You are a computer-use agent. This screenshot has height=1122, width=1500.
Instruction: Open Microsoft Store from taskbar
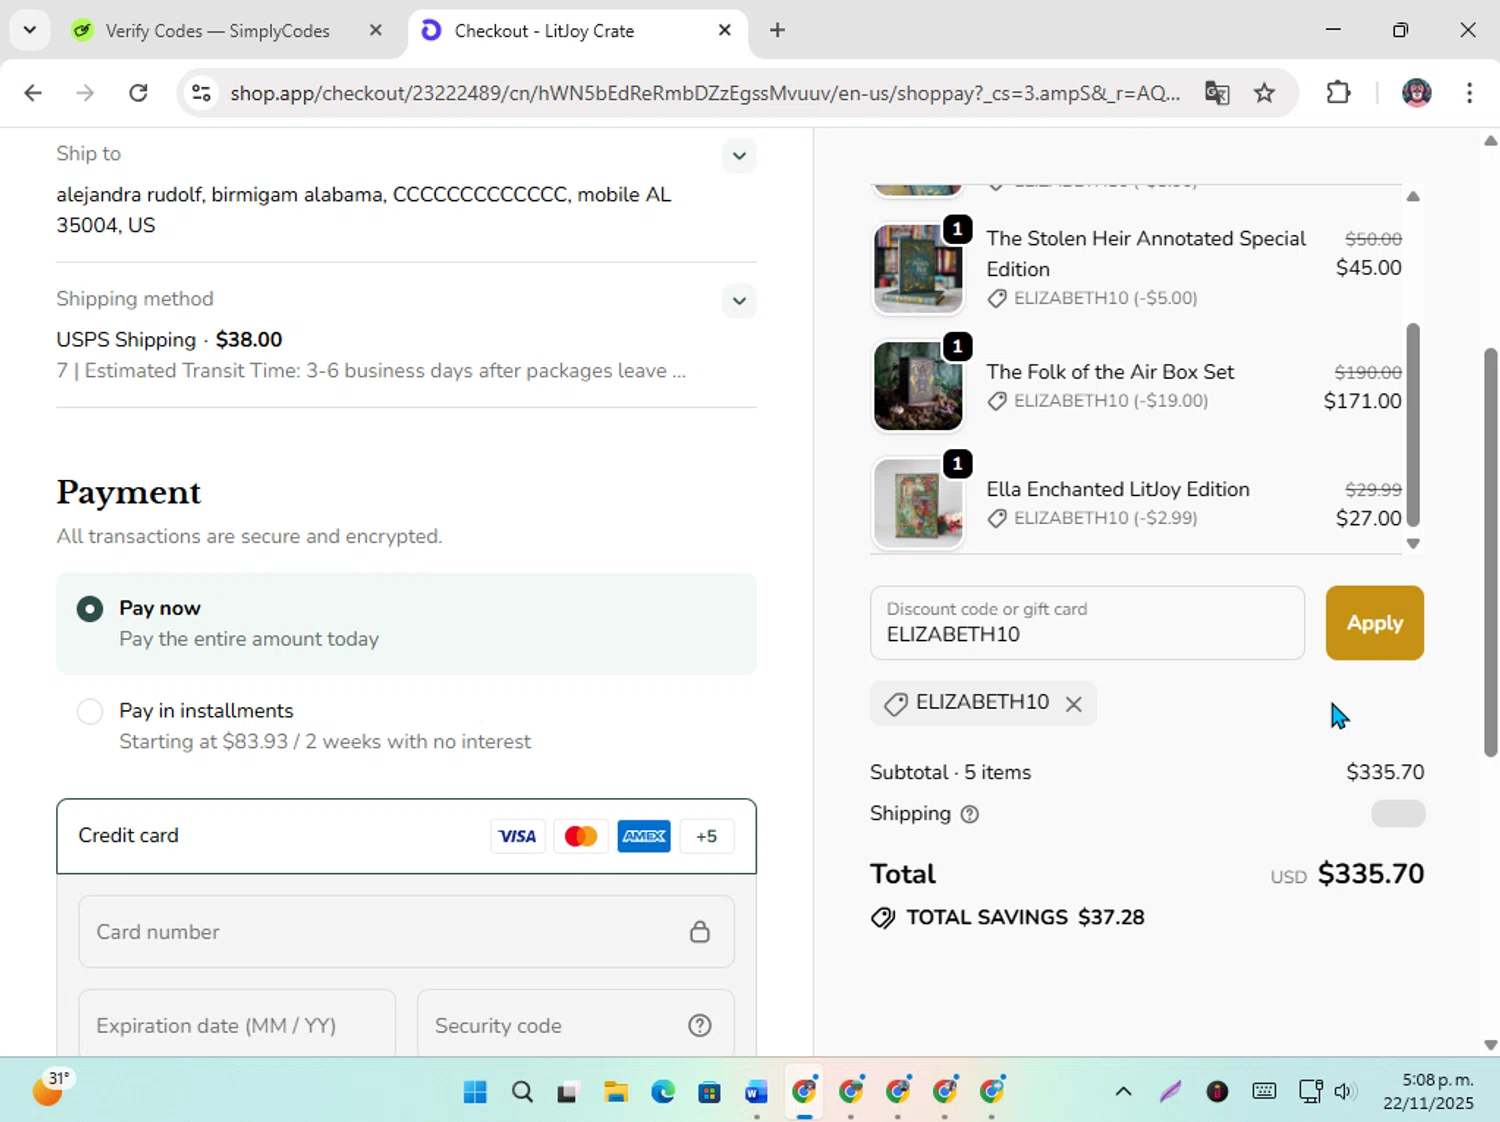coord(710,1092)
